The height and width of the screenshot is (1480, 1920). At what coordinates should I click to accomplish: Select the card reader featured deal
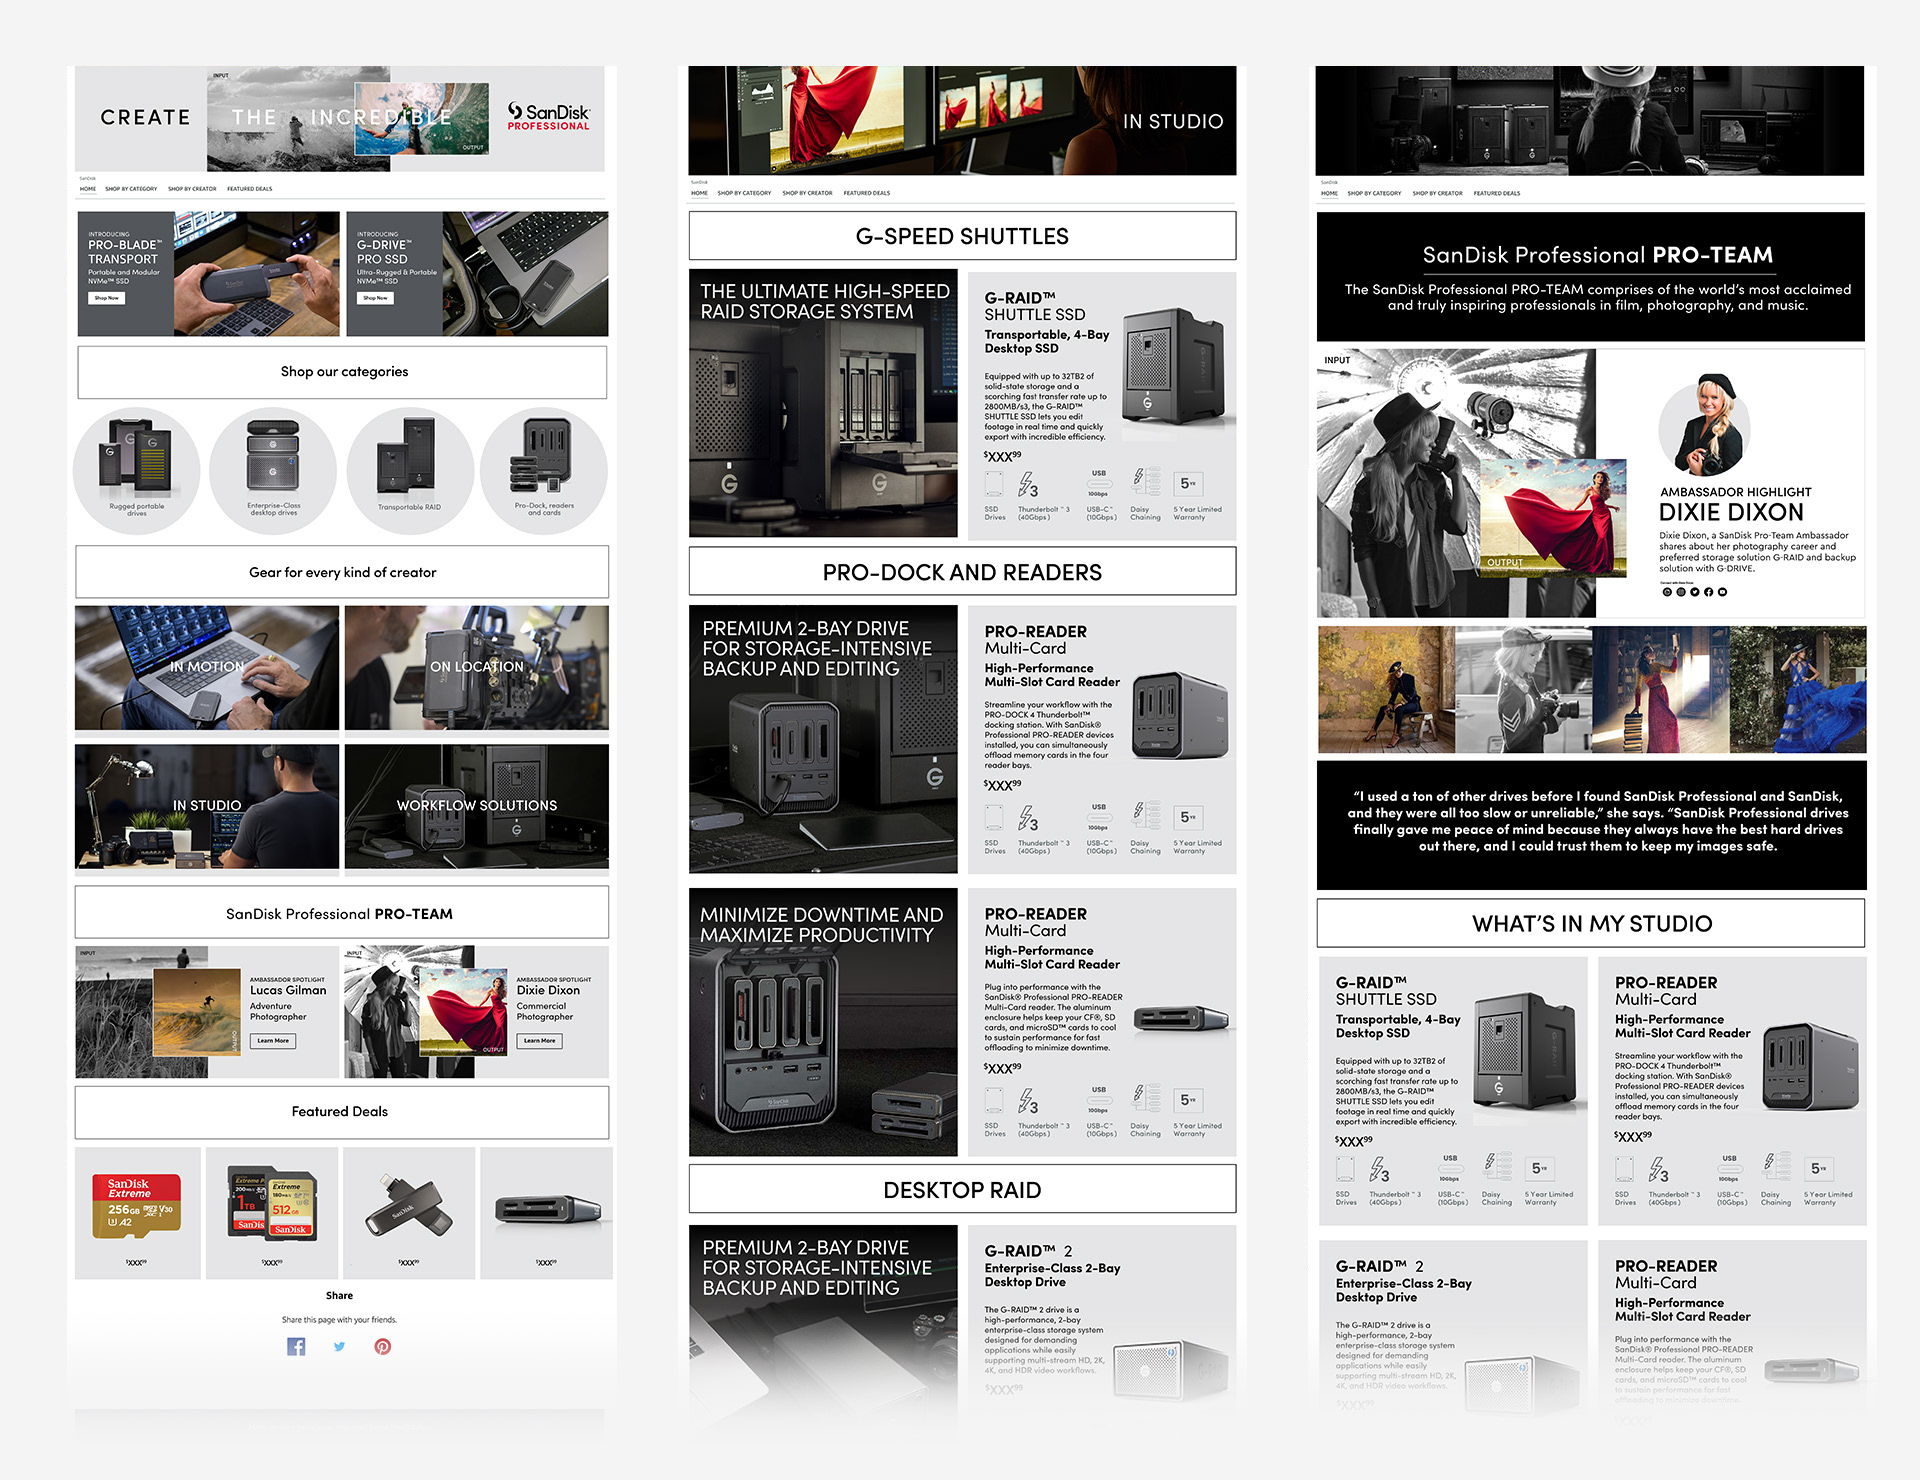coord(546,1212)
